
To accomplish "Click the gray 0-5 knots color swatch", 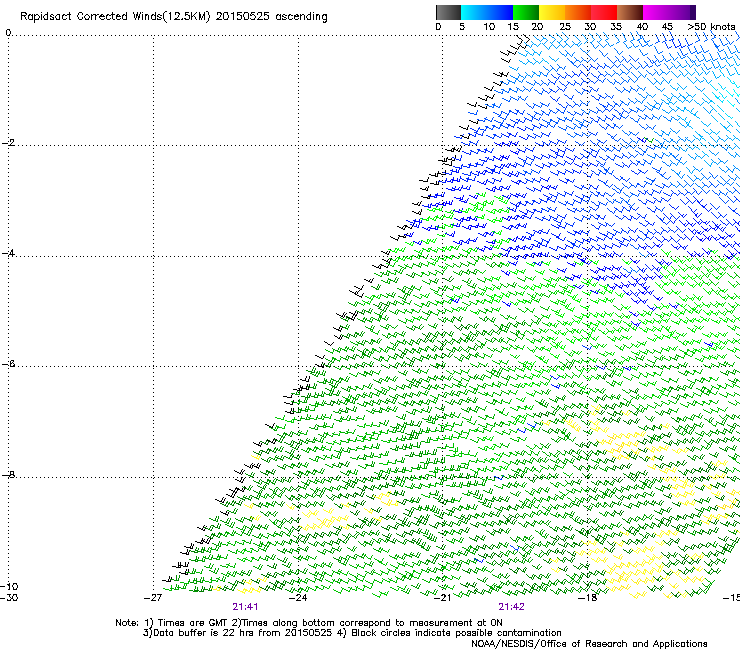I will tap(448, 12).
